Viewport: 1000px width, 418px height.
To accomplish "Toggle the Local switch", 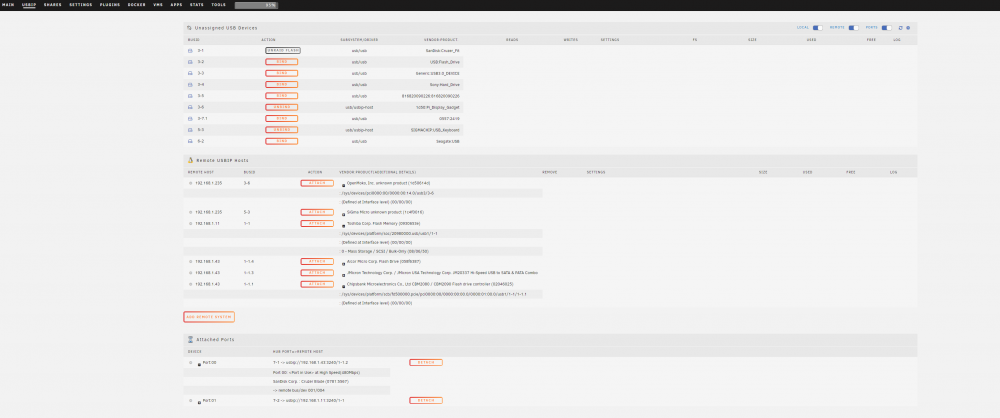I will click(818, 28).
